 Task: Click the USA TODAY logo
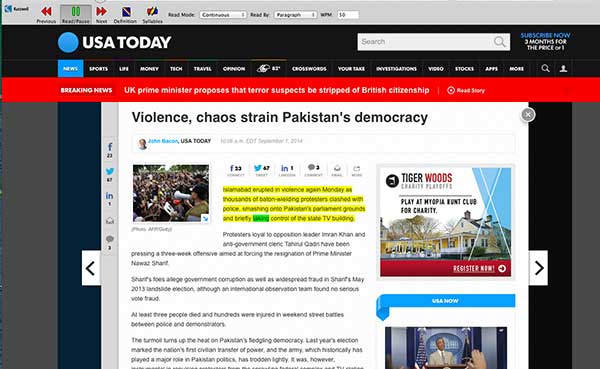tap(114, 42)
